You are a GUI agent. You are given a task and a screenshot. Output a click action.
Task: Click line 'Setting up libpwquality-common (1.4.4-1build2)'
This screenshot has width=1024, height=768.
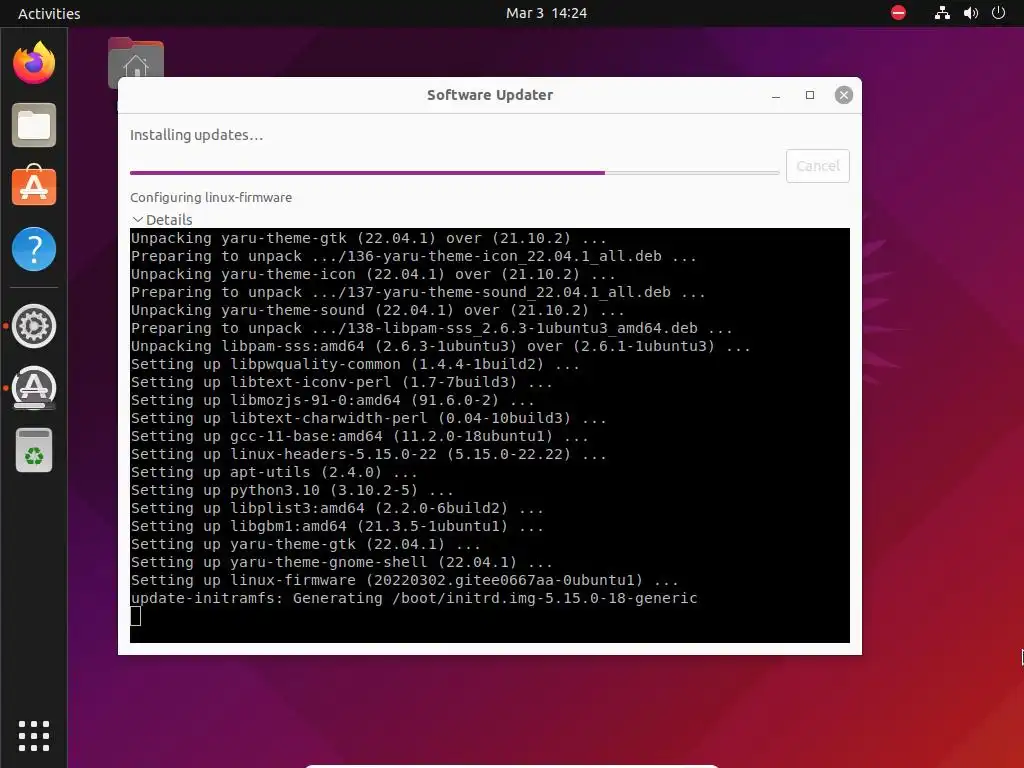pyautogui.click(x=355, y=364)
